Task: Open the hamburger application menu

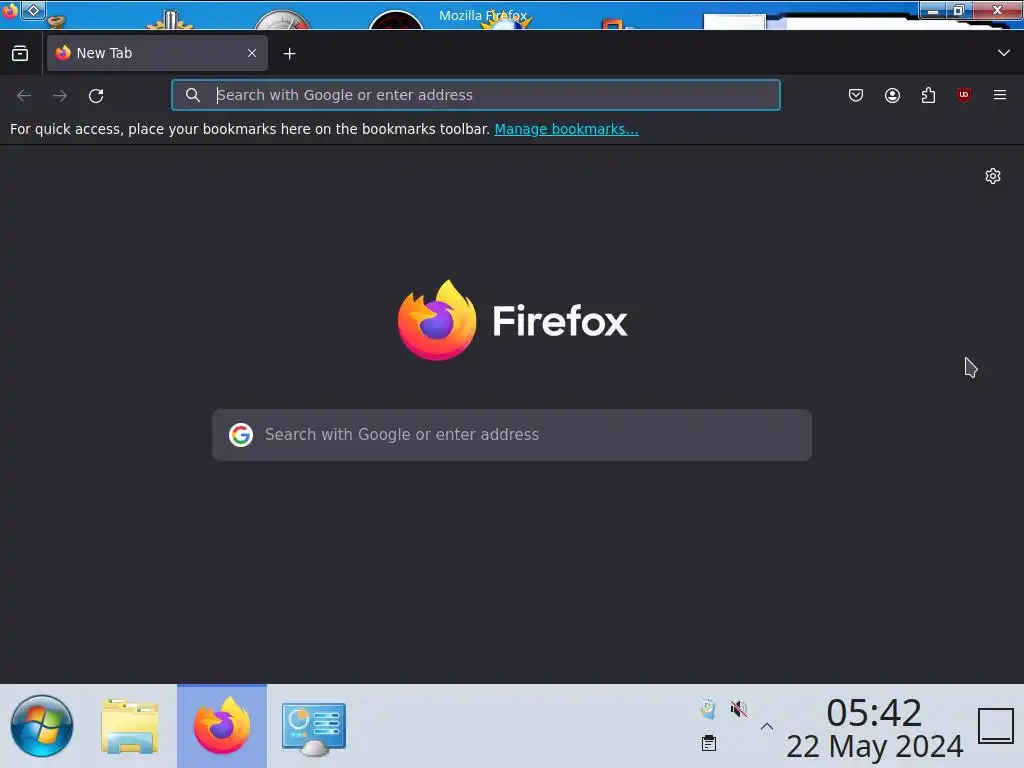Action: 1000,95
